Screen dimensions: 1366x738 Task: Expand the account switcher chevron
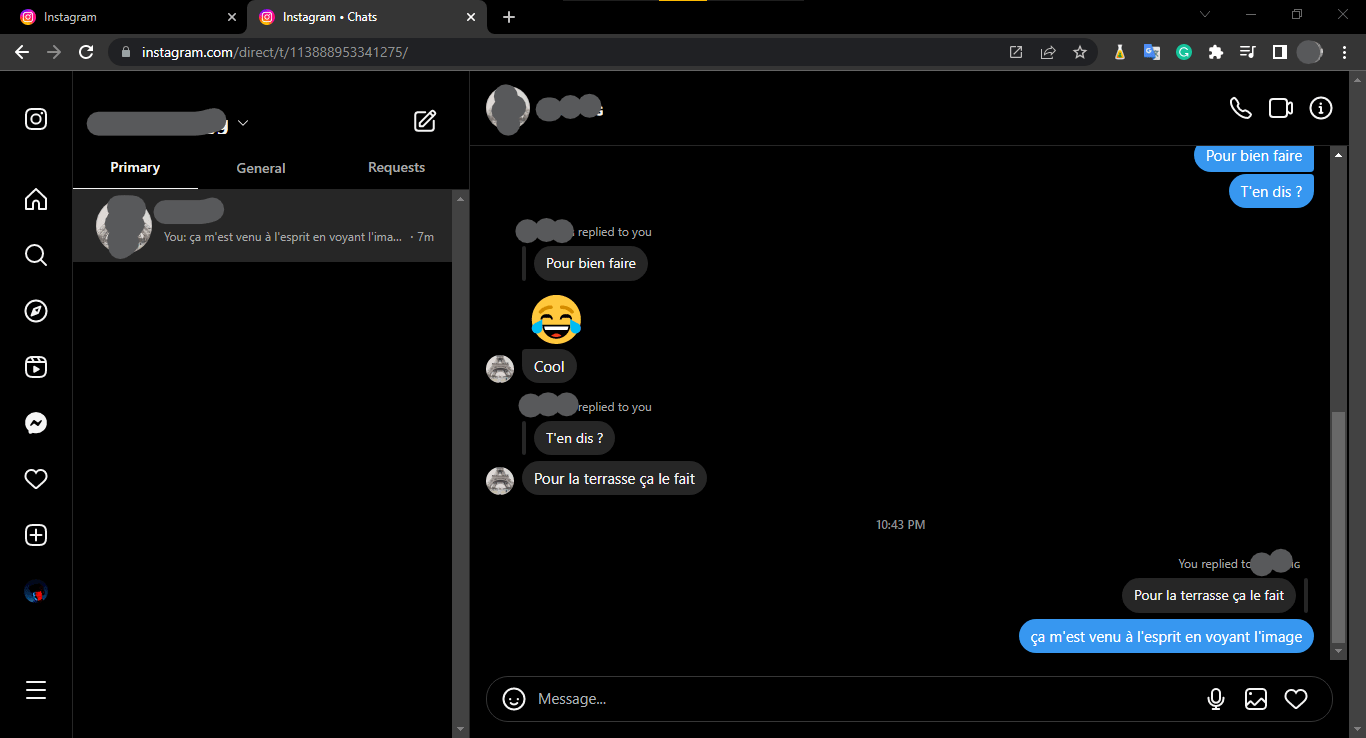tap(243, 123)
